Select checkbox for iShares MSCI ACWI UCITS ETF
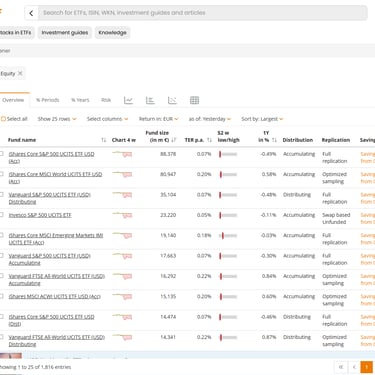Image resolution: width=375 pixels, height=375 pixels. (2, 296)
